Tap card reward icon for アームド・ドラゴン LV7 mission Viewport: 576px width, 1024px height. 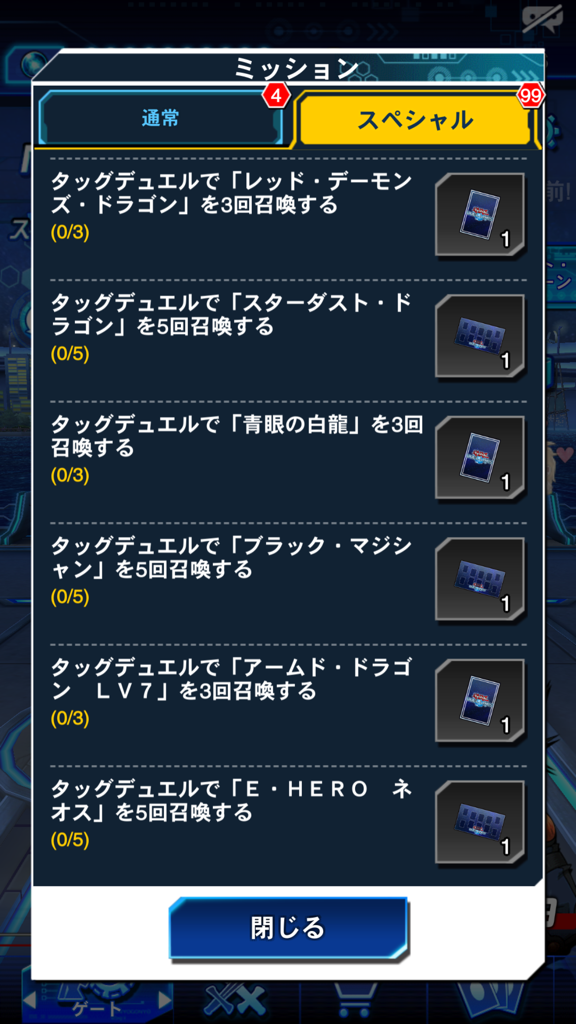pyautogui.click(x=480, y=701)
